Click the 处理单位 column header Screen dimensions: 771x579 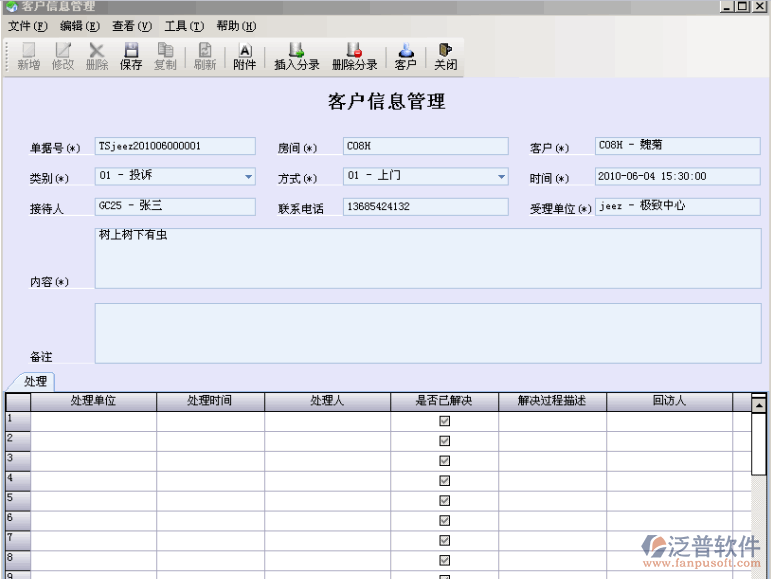click(x=93, y=401)
